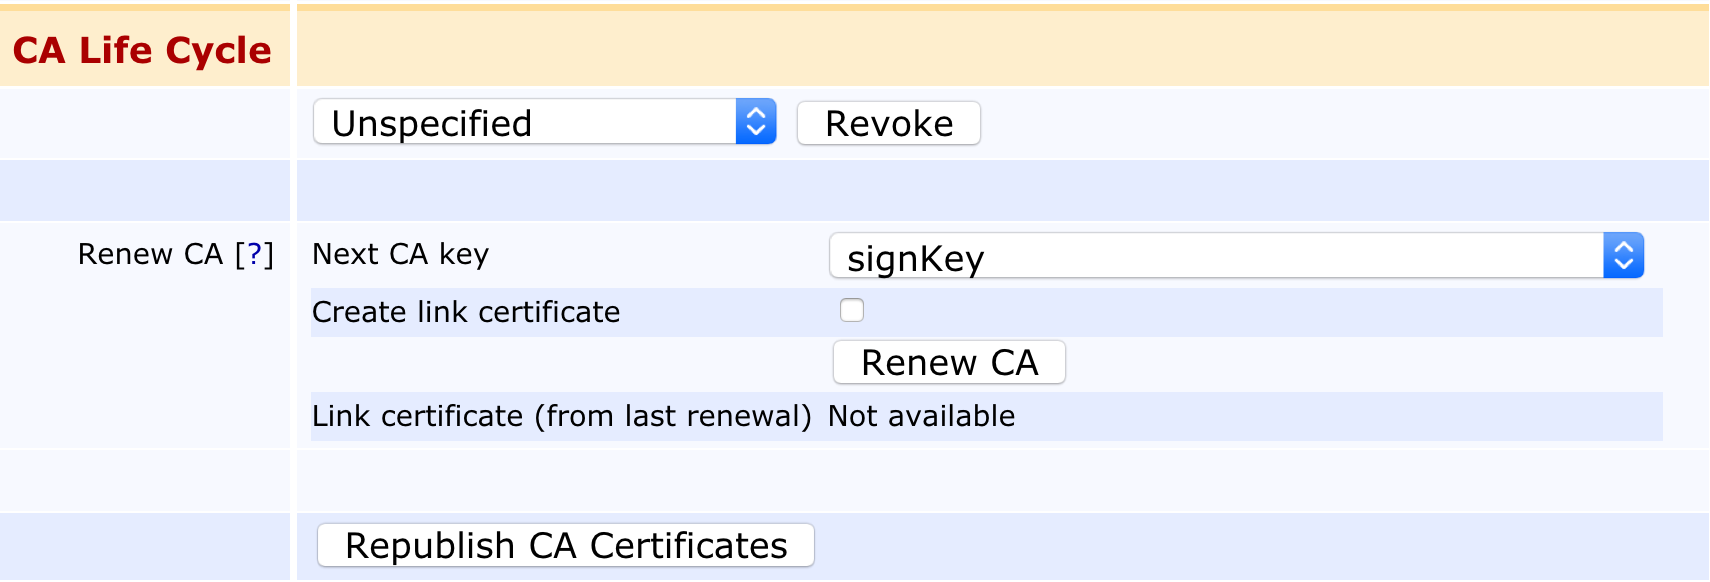Click the Next CA key label
This screenshot has height=582, width=1710.
401,255
